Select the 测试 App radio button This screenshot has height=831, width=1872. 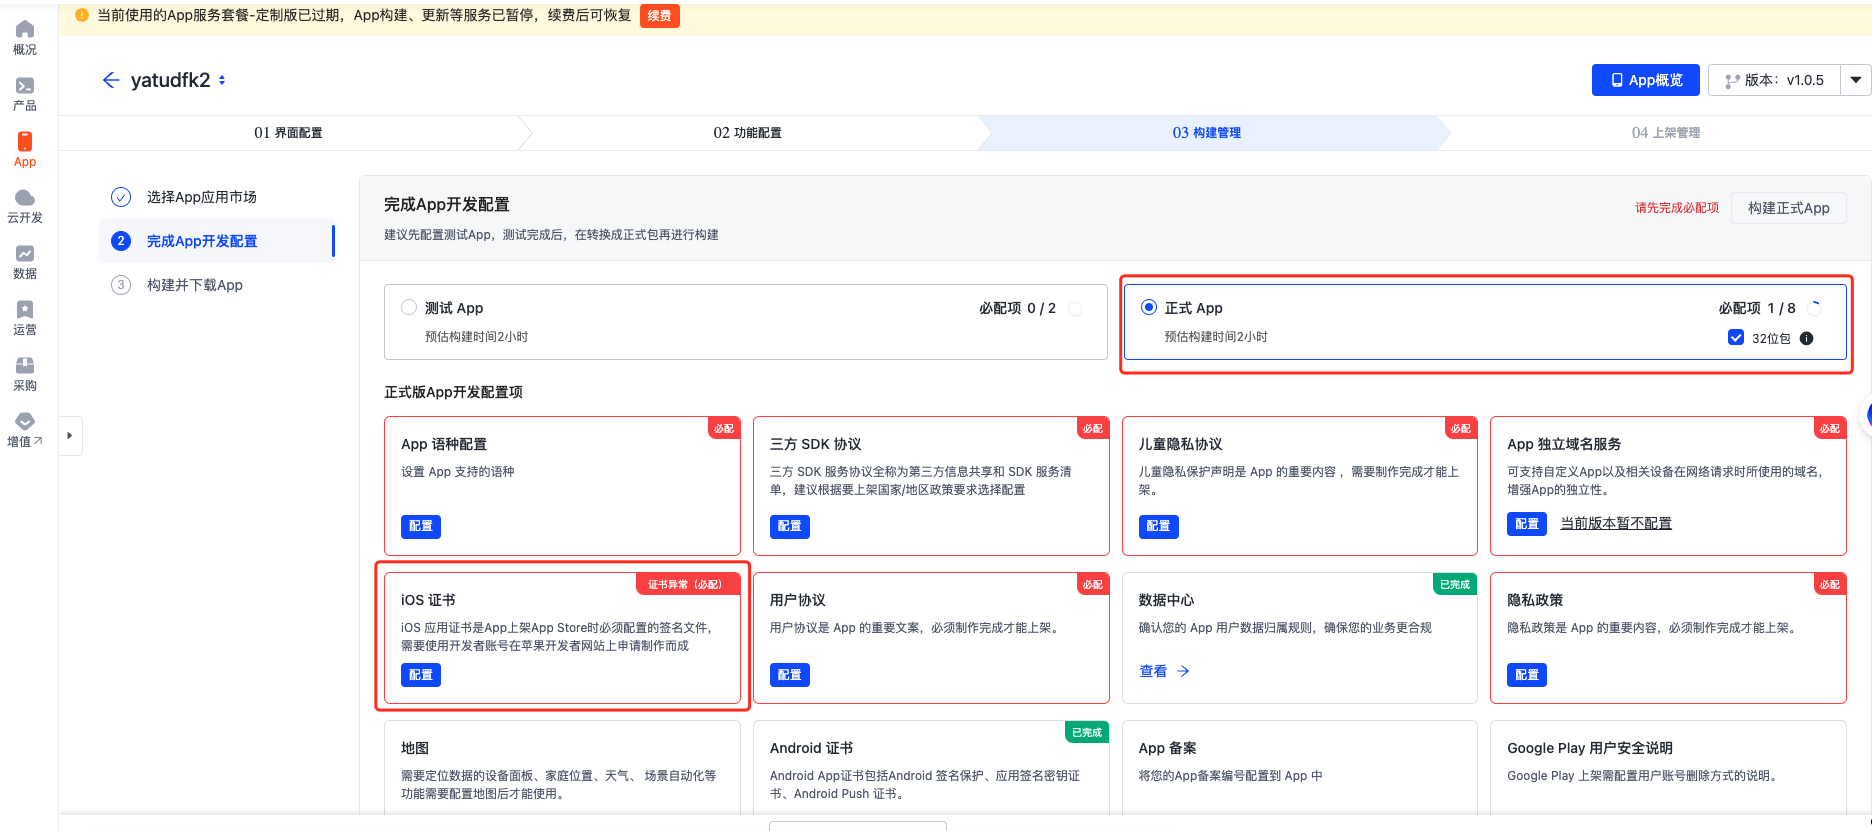(x=409, y=307)
